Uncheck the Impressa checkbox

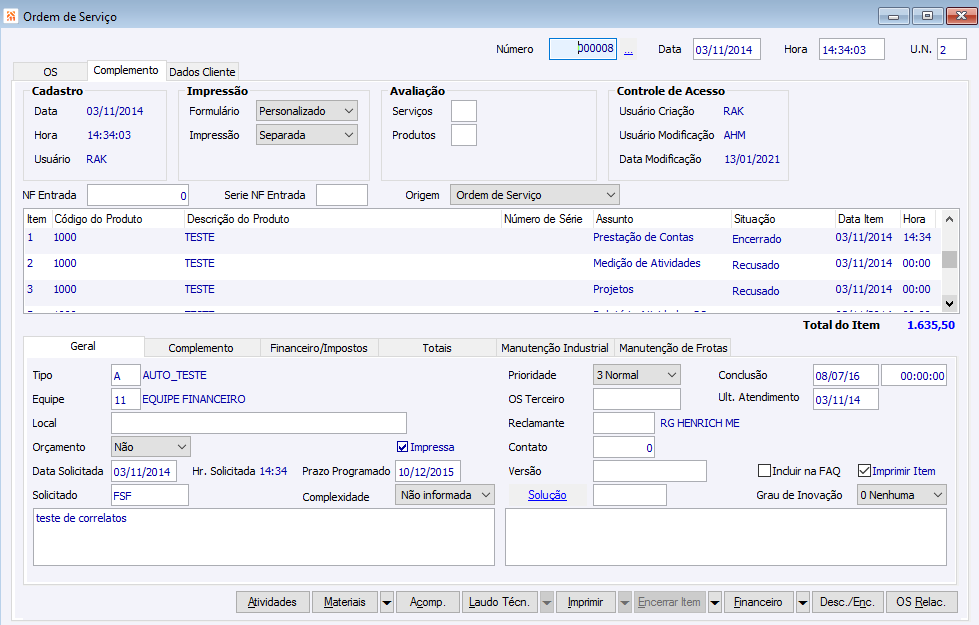[x=403, y=447]
